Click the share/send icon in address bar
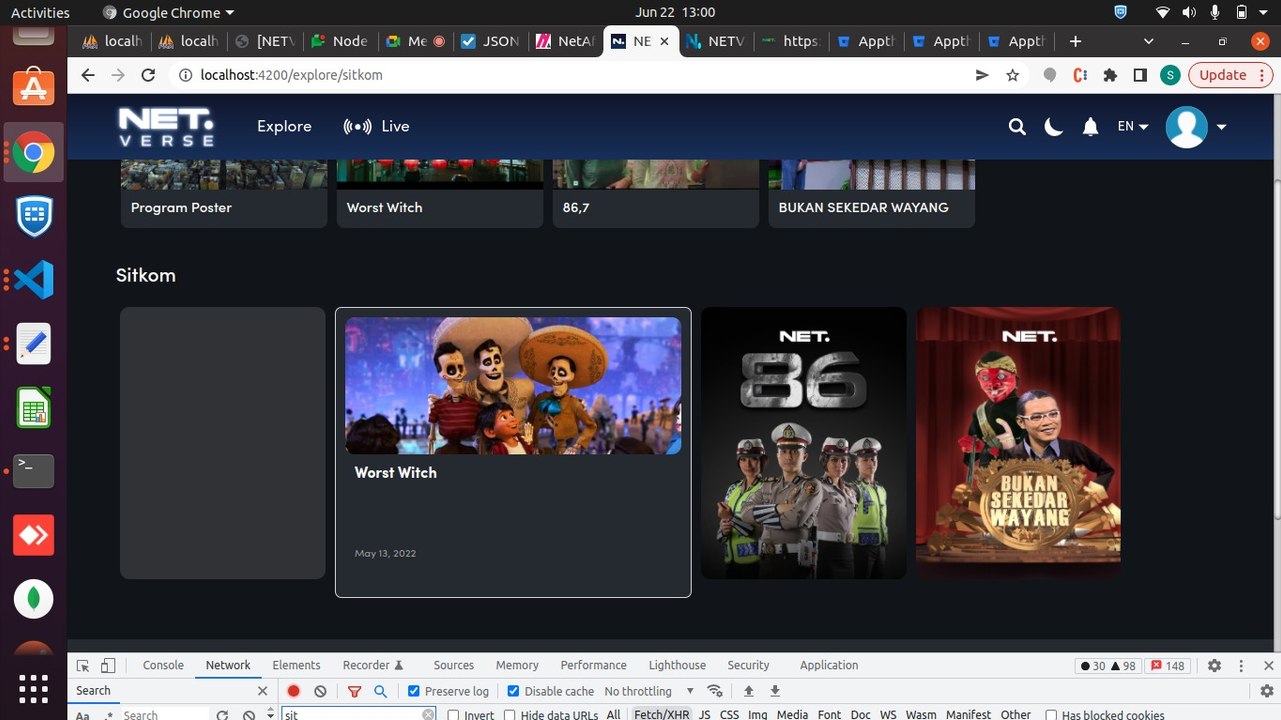 (x=982, y=75)
